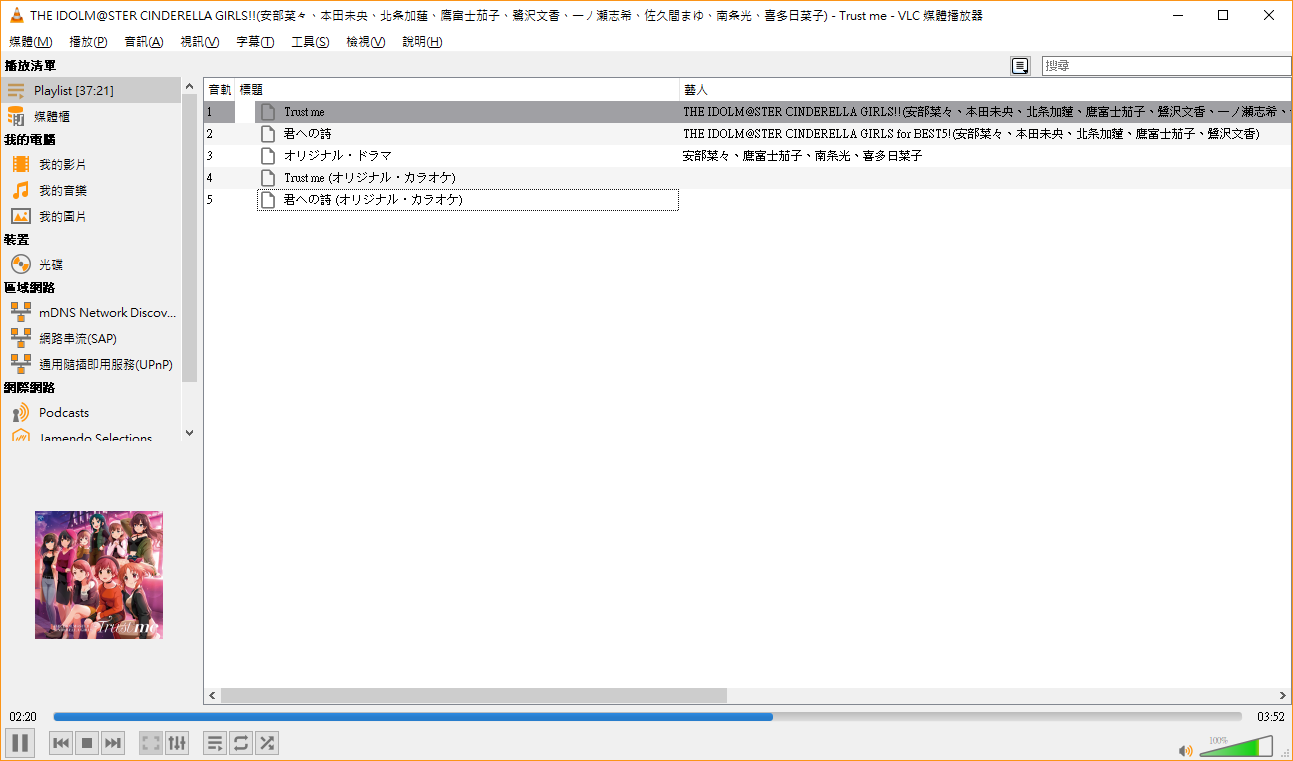Toggle the playlist view button
This screenshot has width=1293, height=761.
pos(215,743)
